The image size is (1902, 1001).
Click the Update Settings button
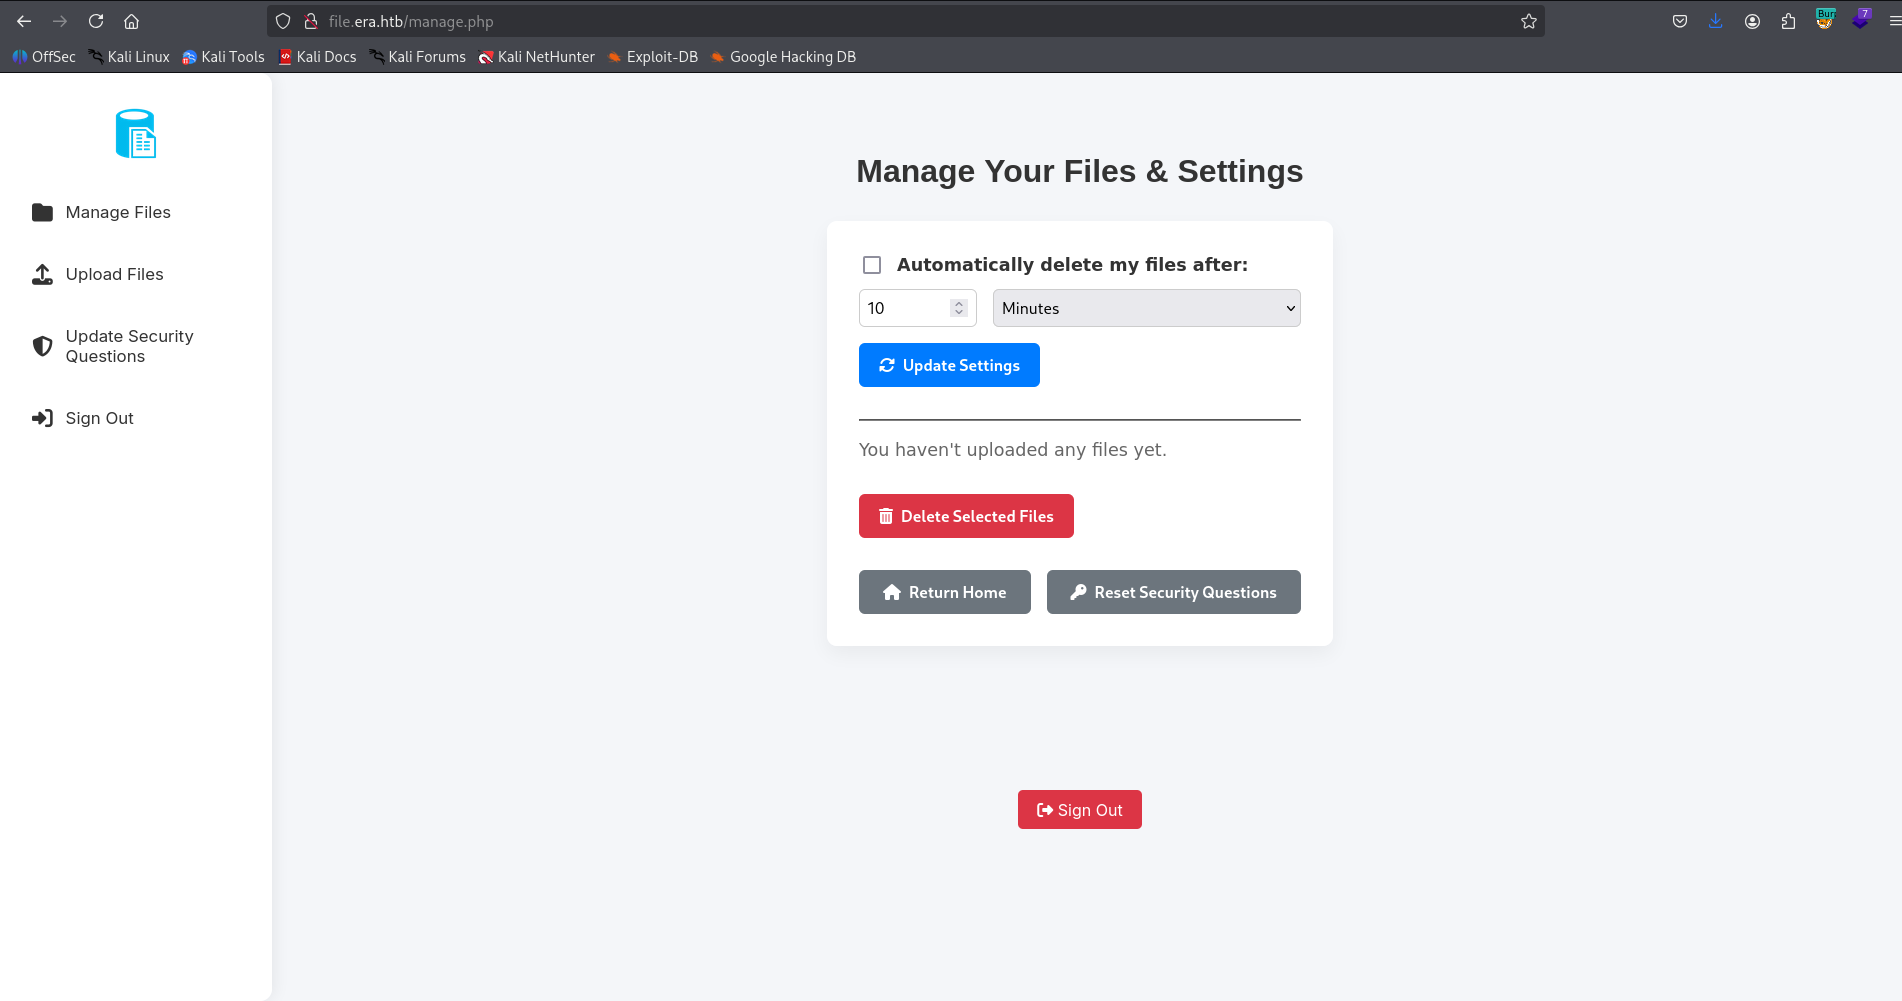[x=948, y=365]
